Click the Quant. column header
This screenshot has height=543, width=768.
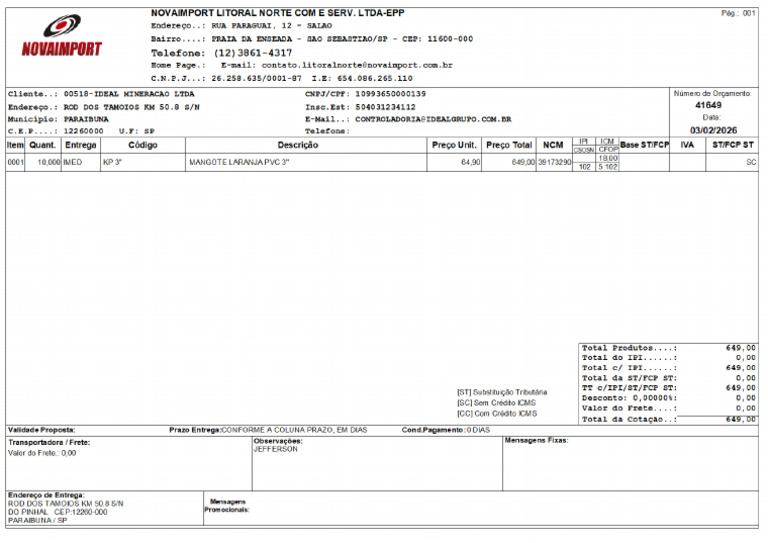(x=43, y=145)
